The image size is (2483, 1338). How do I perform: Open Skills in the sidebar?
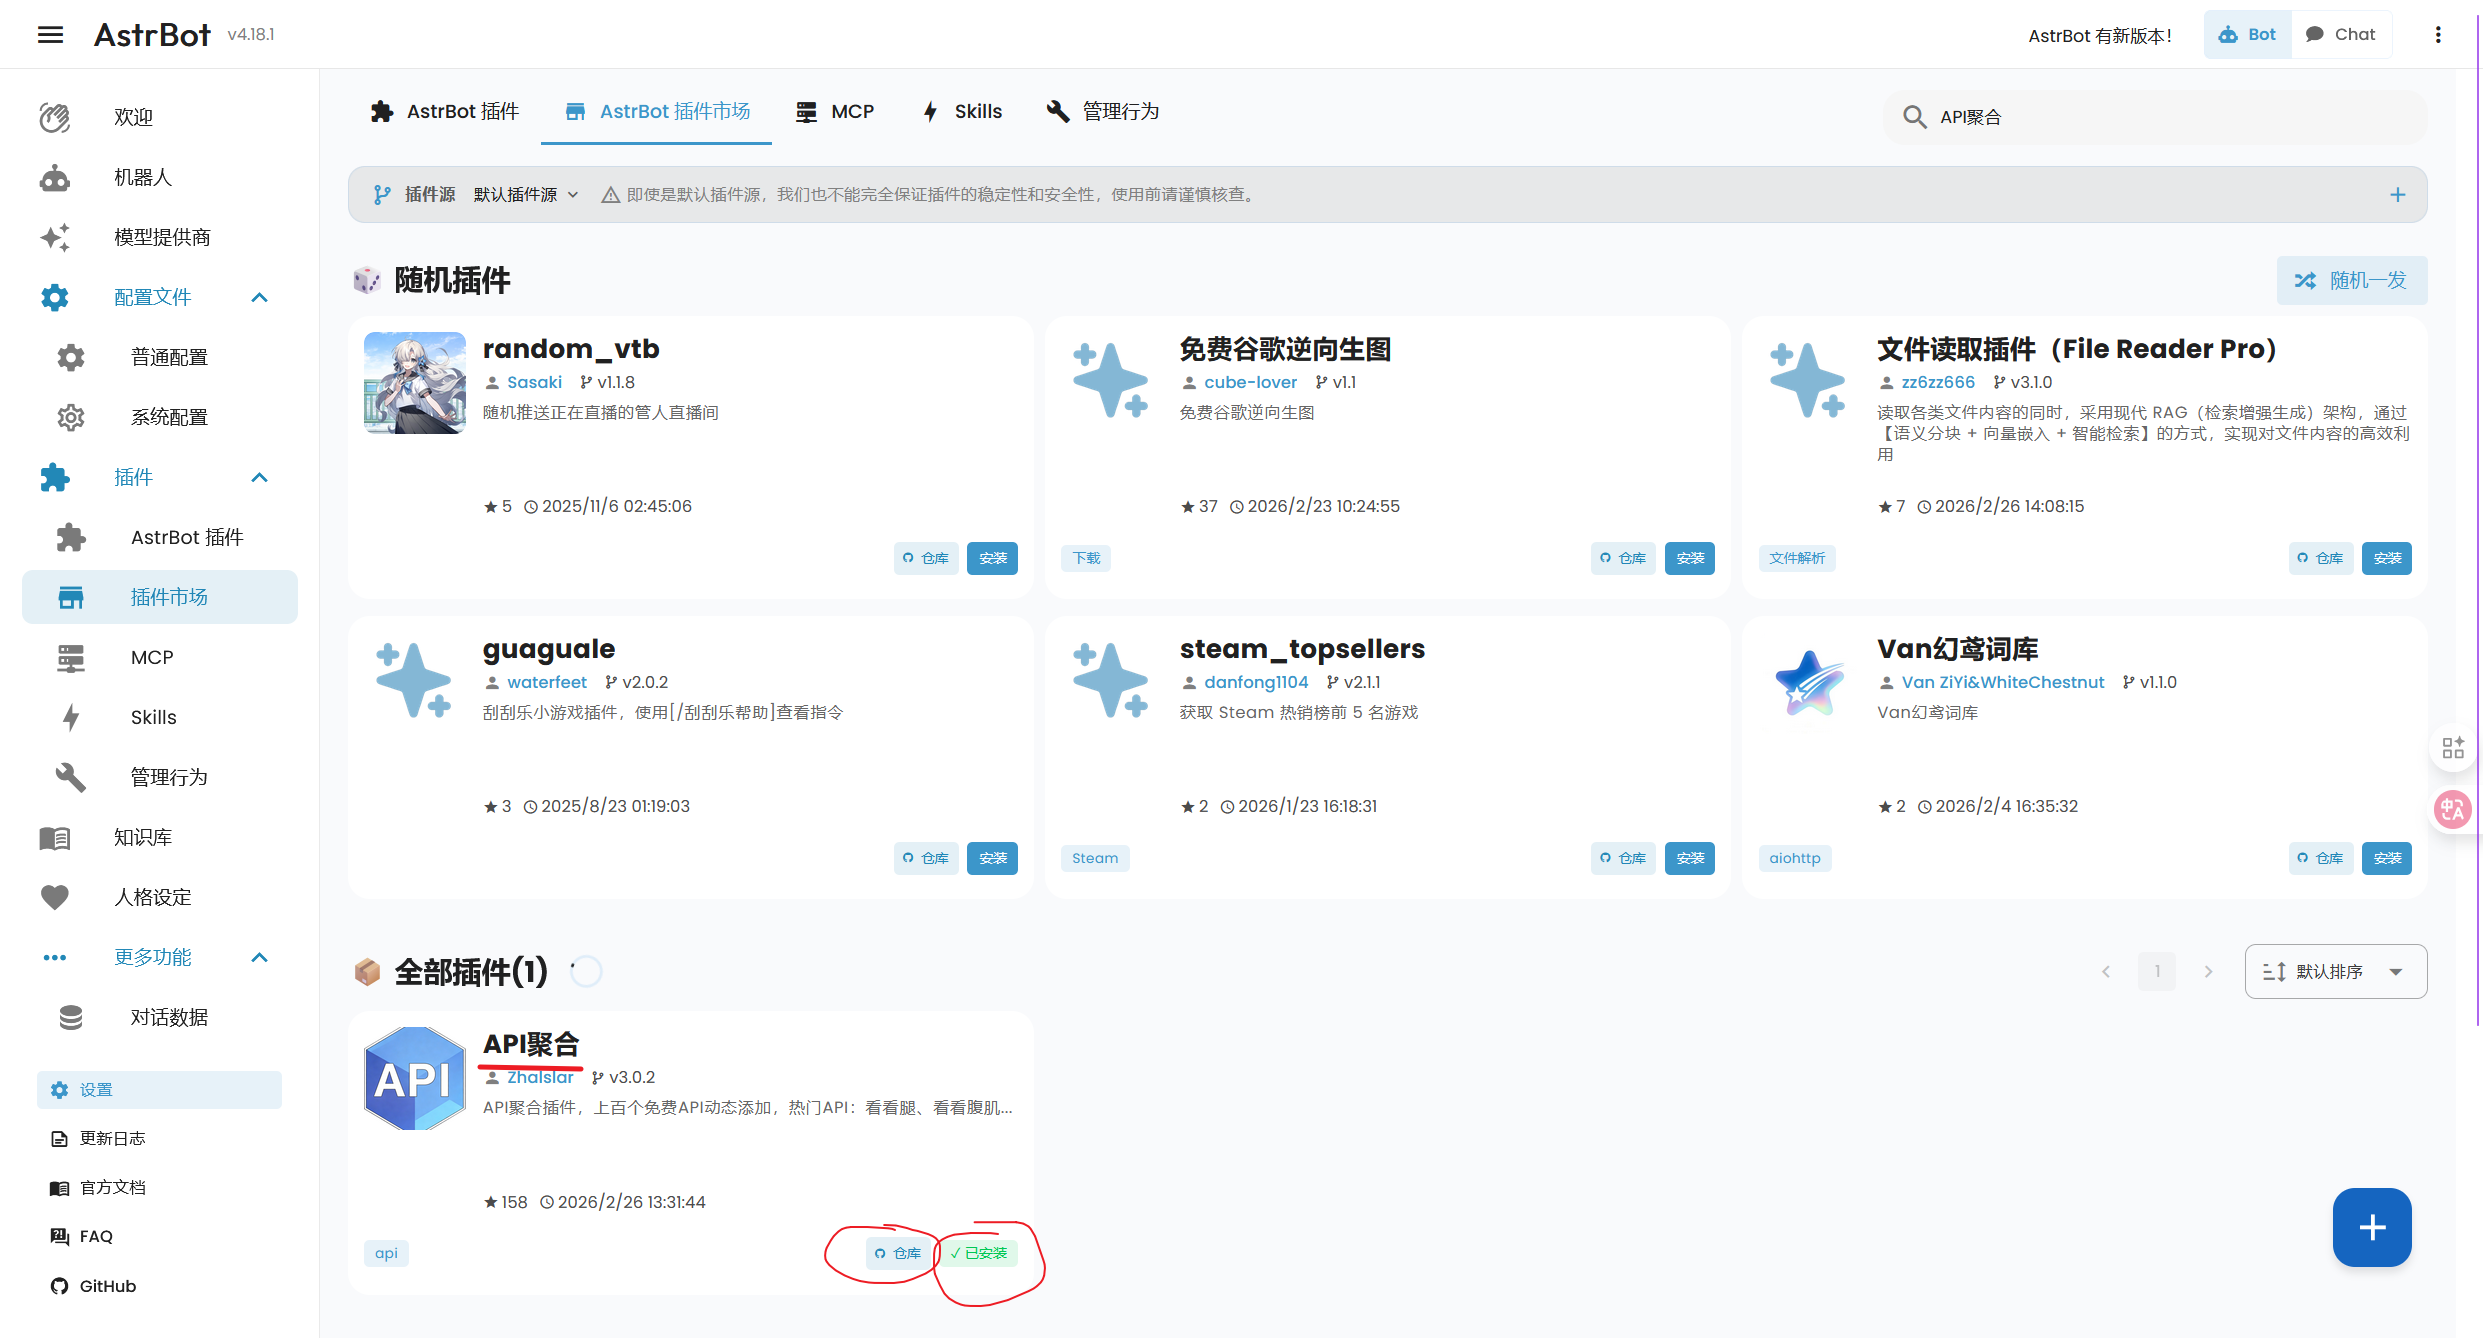pos(160,717)
